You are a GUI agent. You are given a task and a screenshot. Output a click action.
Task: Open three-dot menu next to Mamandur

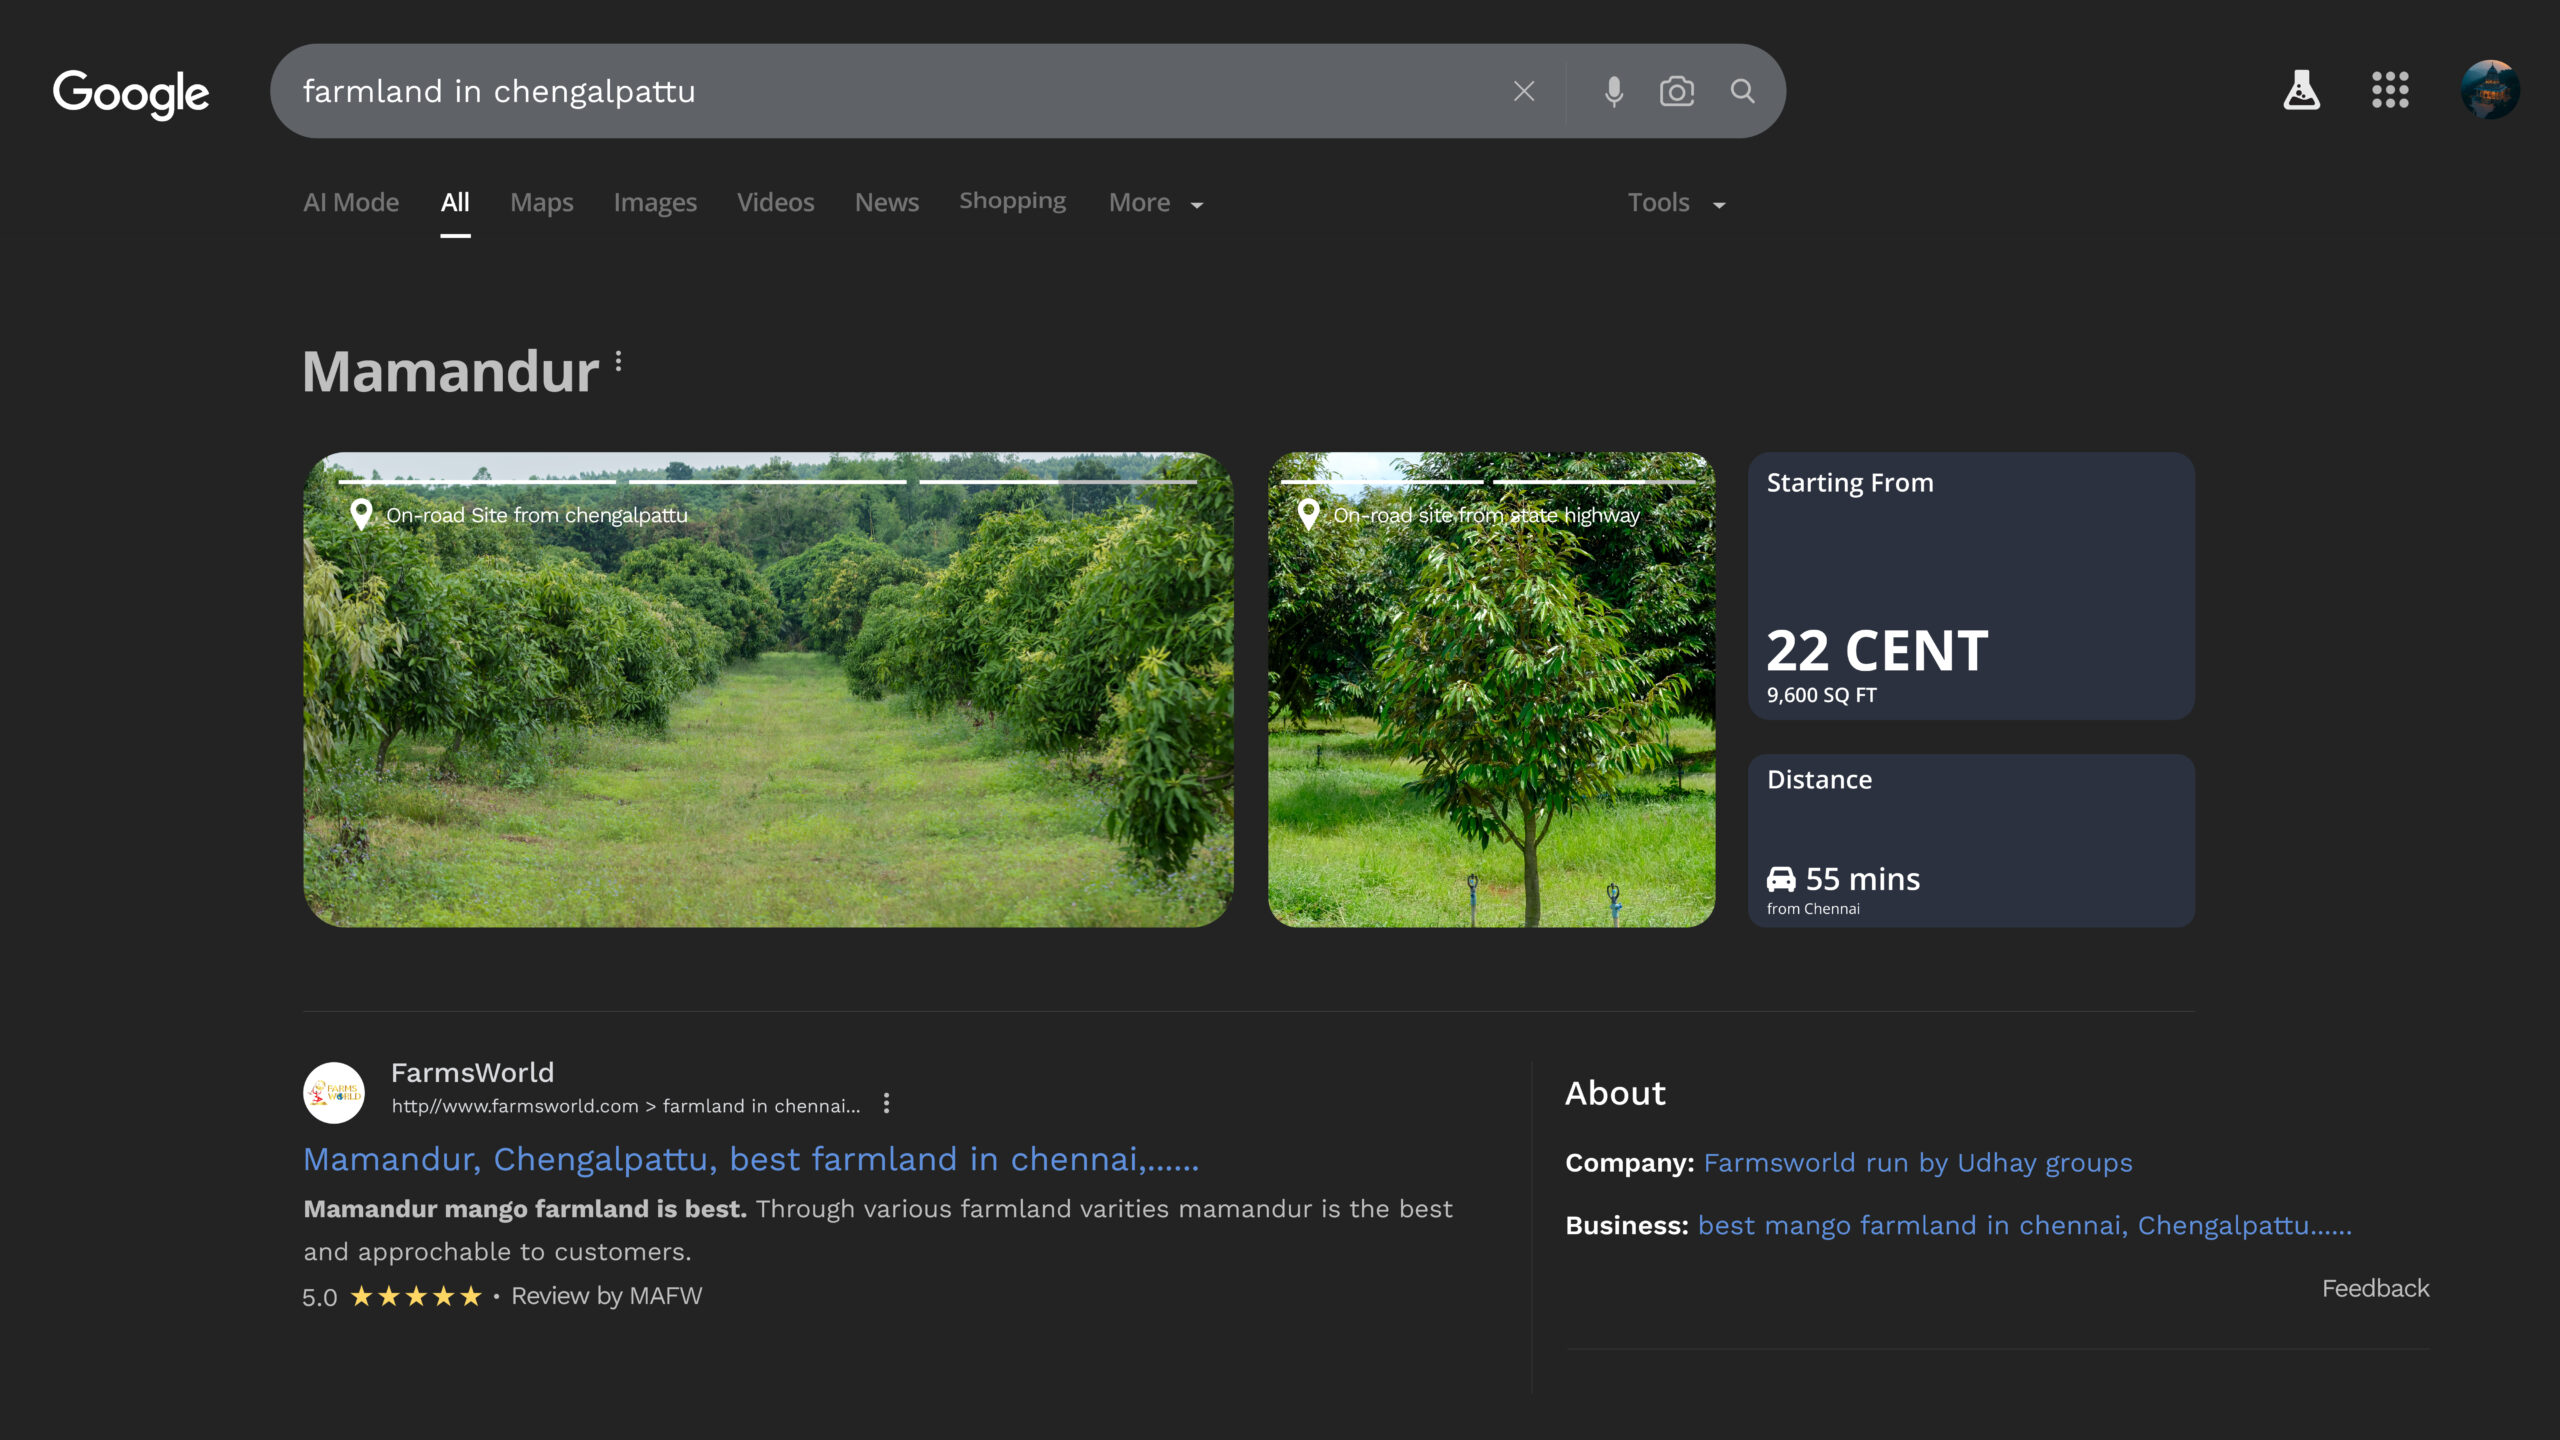(x=619, y=361)
